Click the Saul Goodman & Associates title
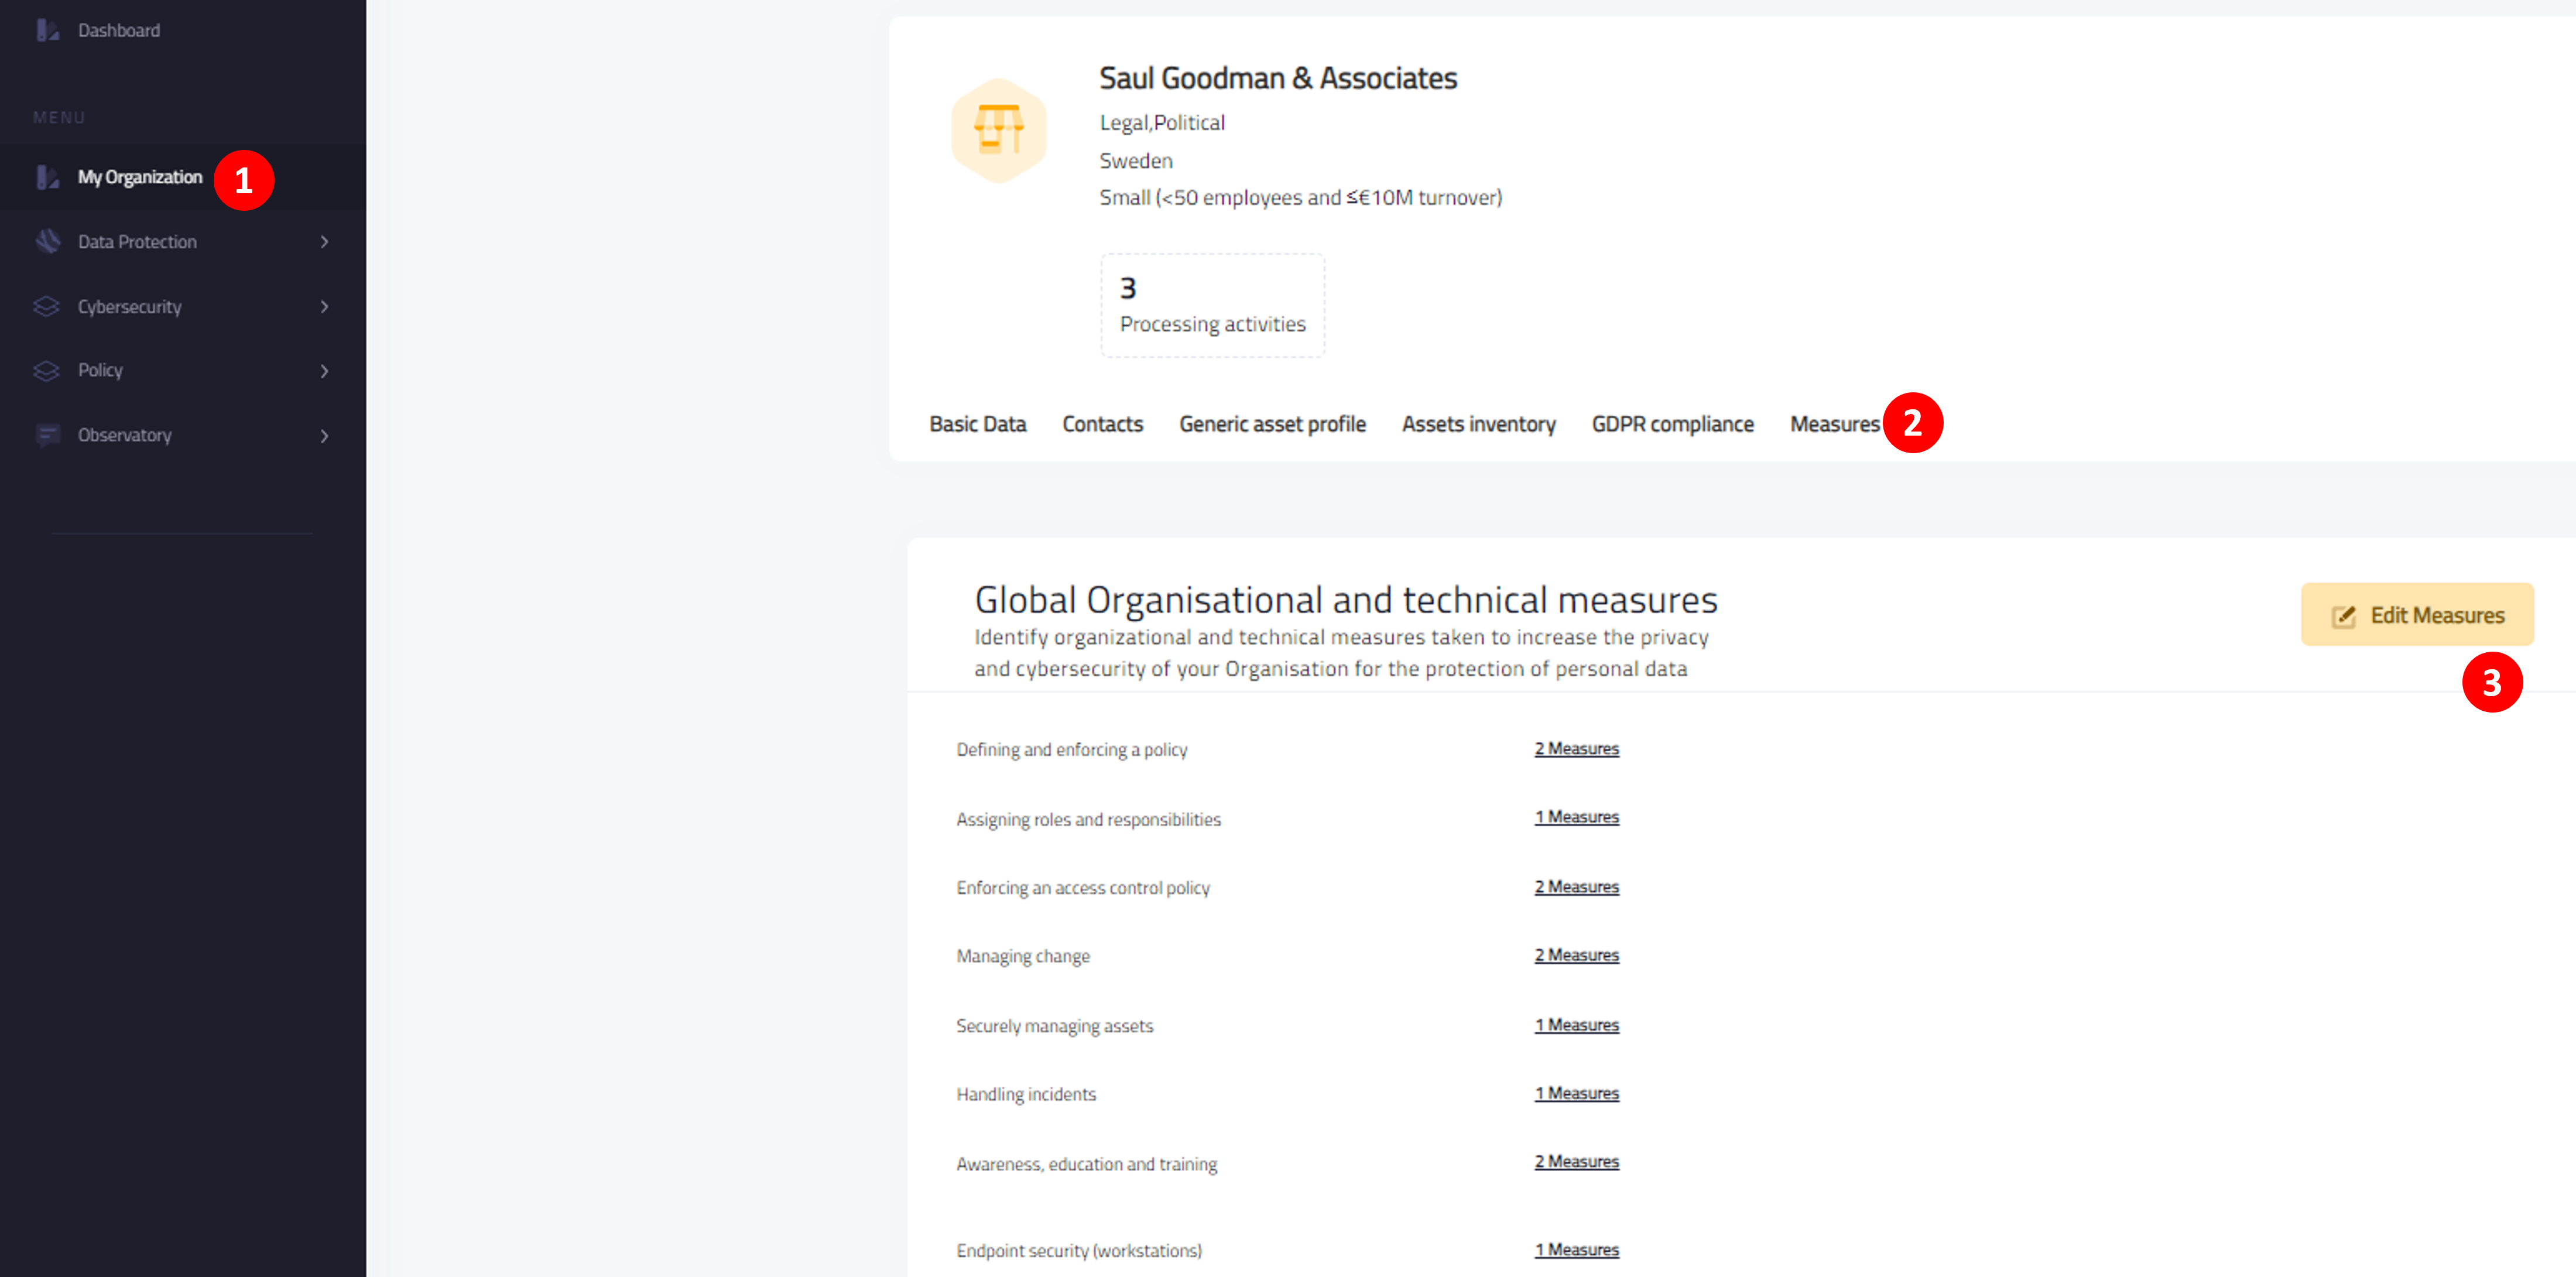This screenshot has height=1277, width=2576. pyautogui.click(x=1278, y=78)
